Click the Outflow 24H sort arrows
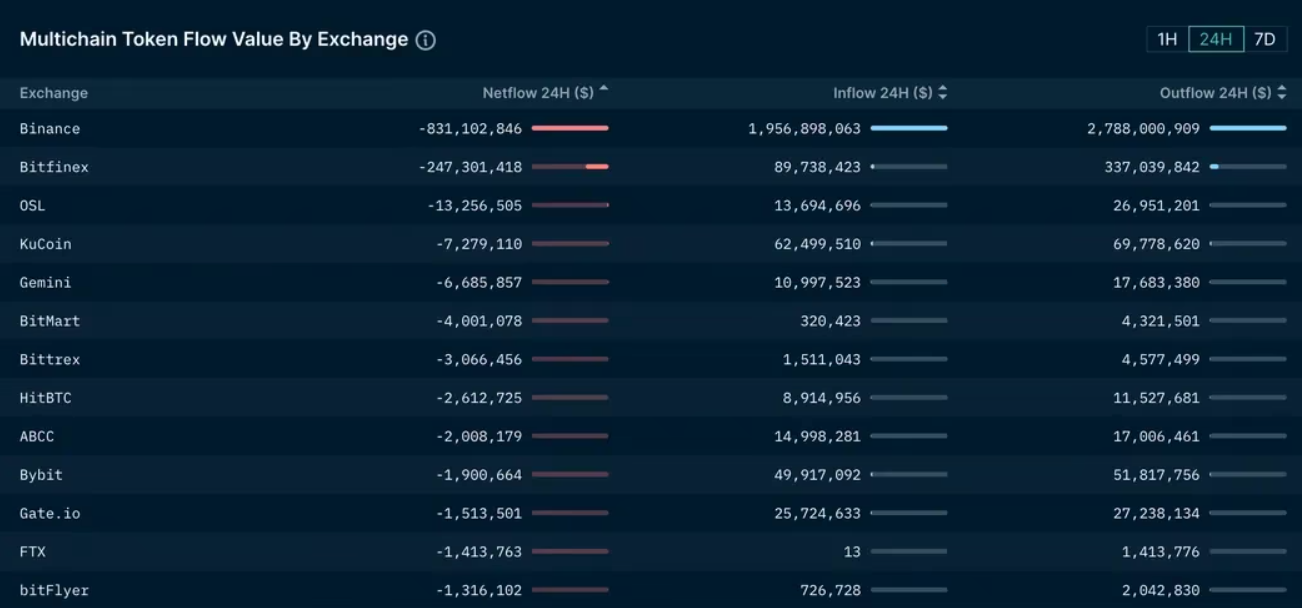The width and height of the screenshot is (1302, 608). [x=1282, y=93]
